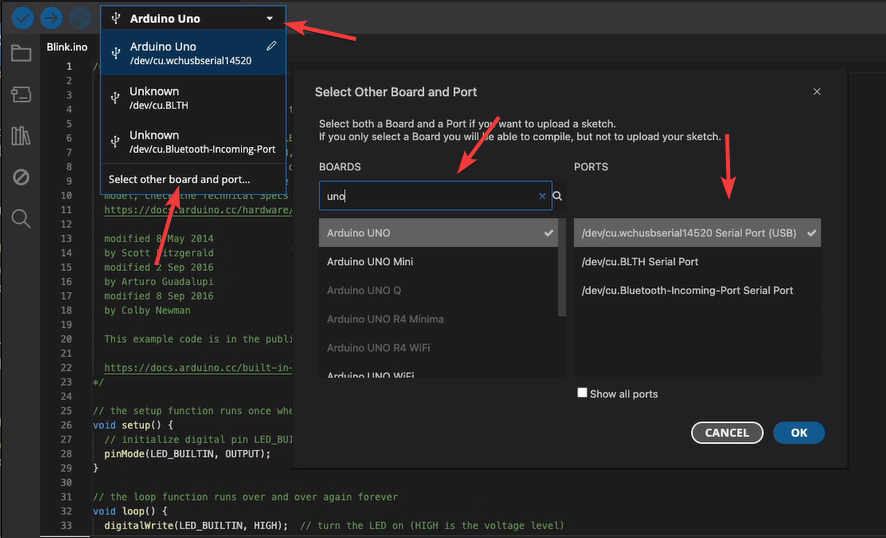Select Arduino UNO in boards list
Image resolution: width=886 pixels, height=538 pixels.
click(x=438, y=233)
